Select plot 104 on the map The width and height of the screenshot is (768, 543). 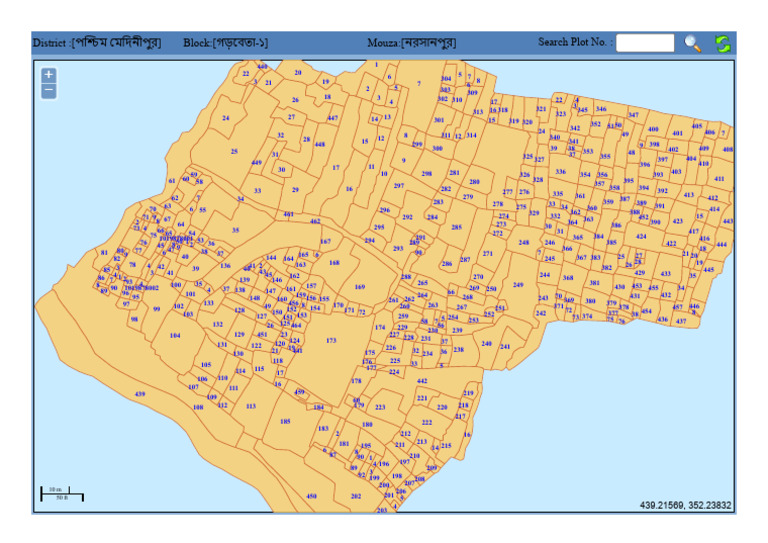pyautogui.click(x=175, y=336)
